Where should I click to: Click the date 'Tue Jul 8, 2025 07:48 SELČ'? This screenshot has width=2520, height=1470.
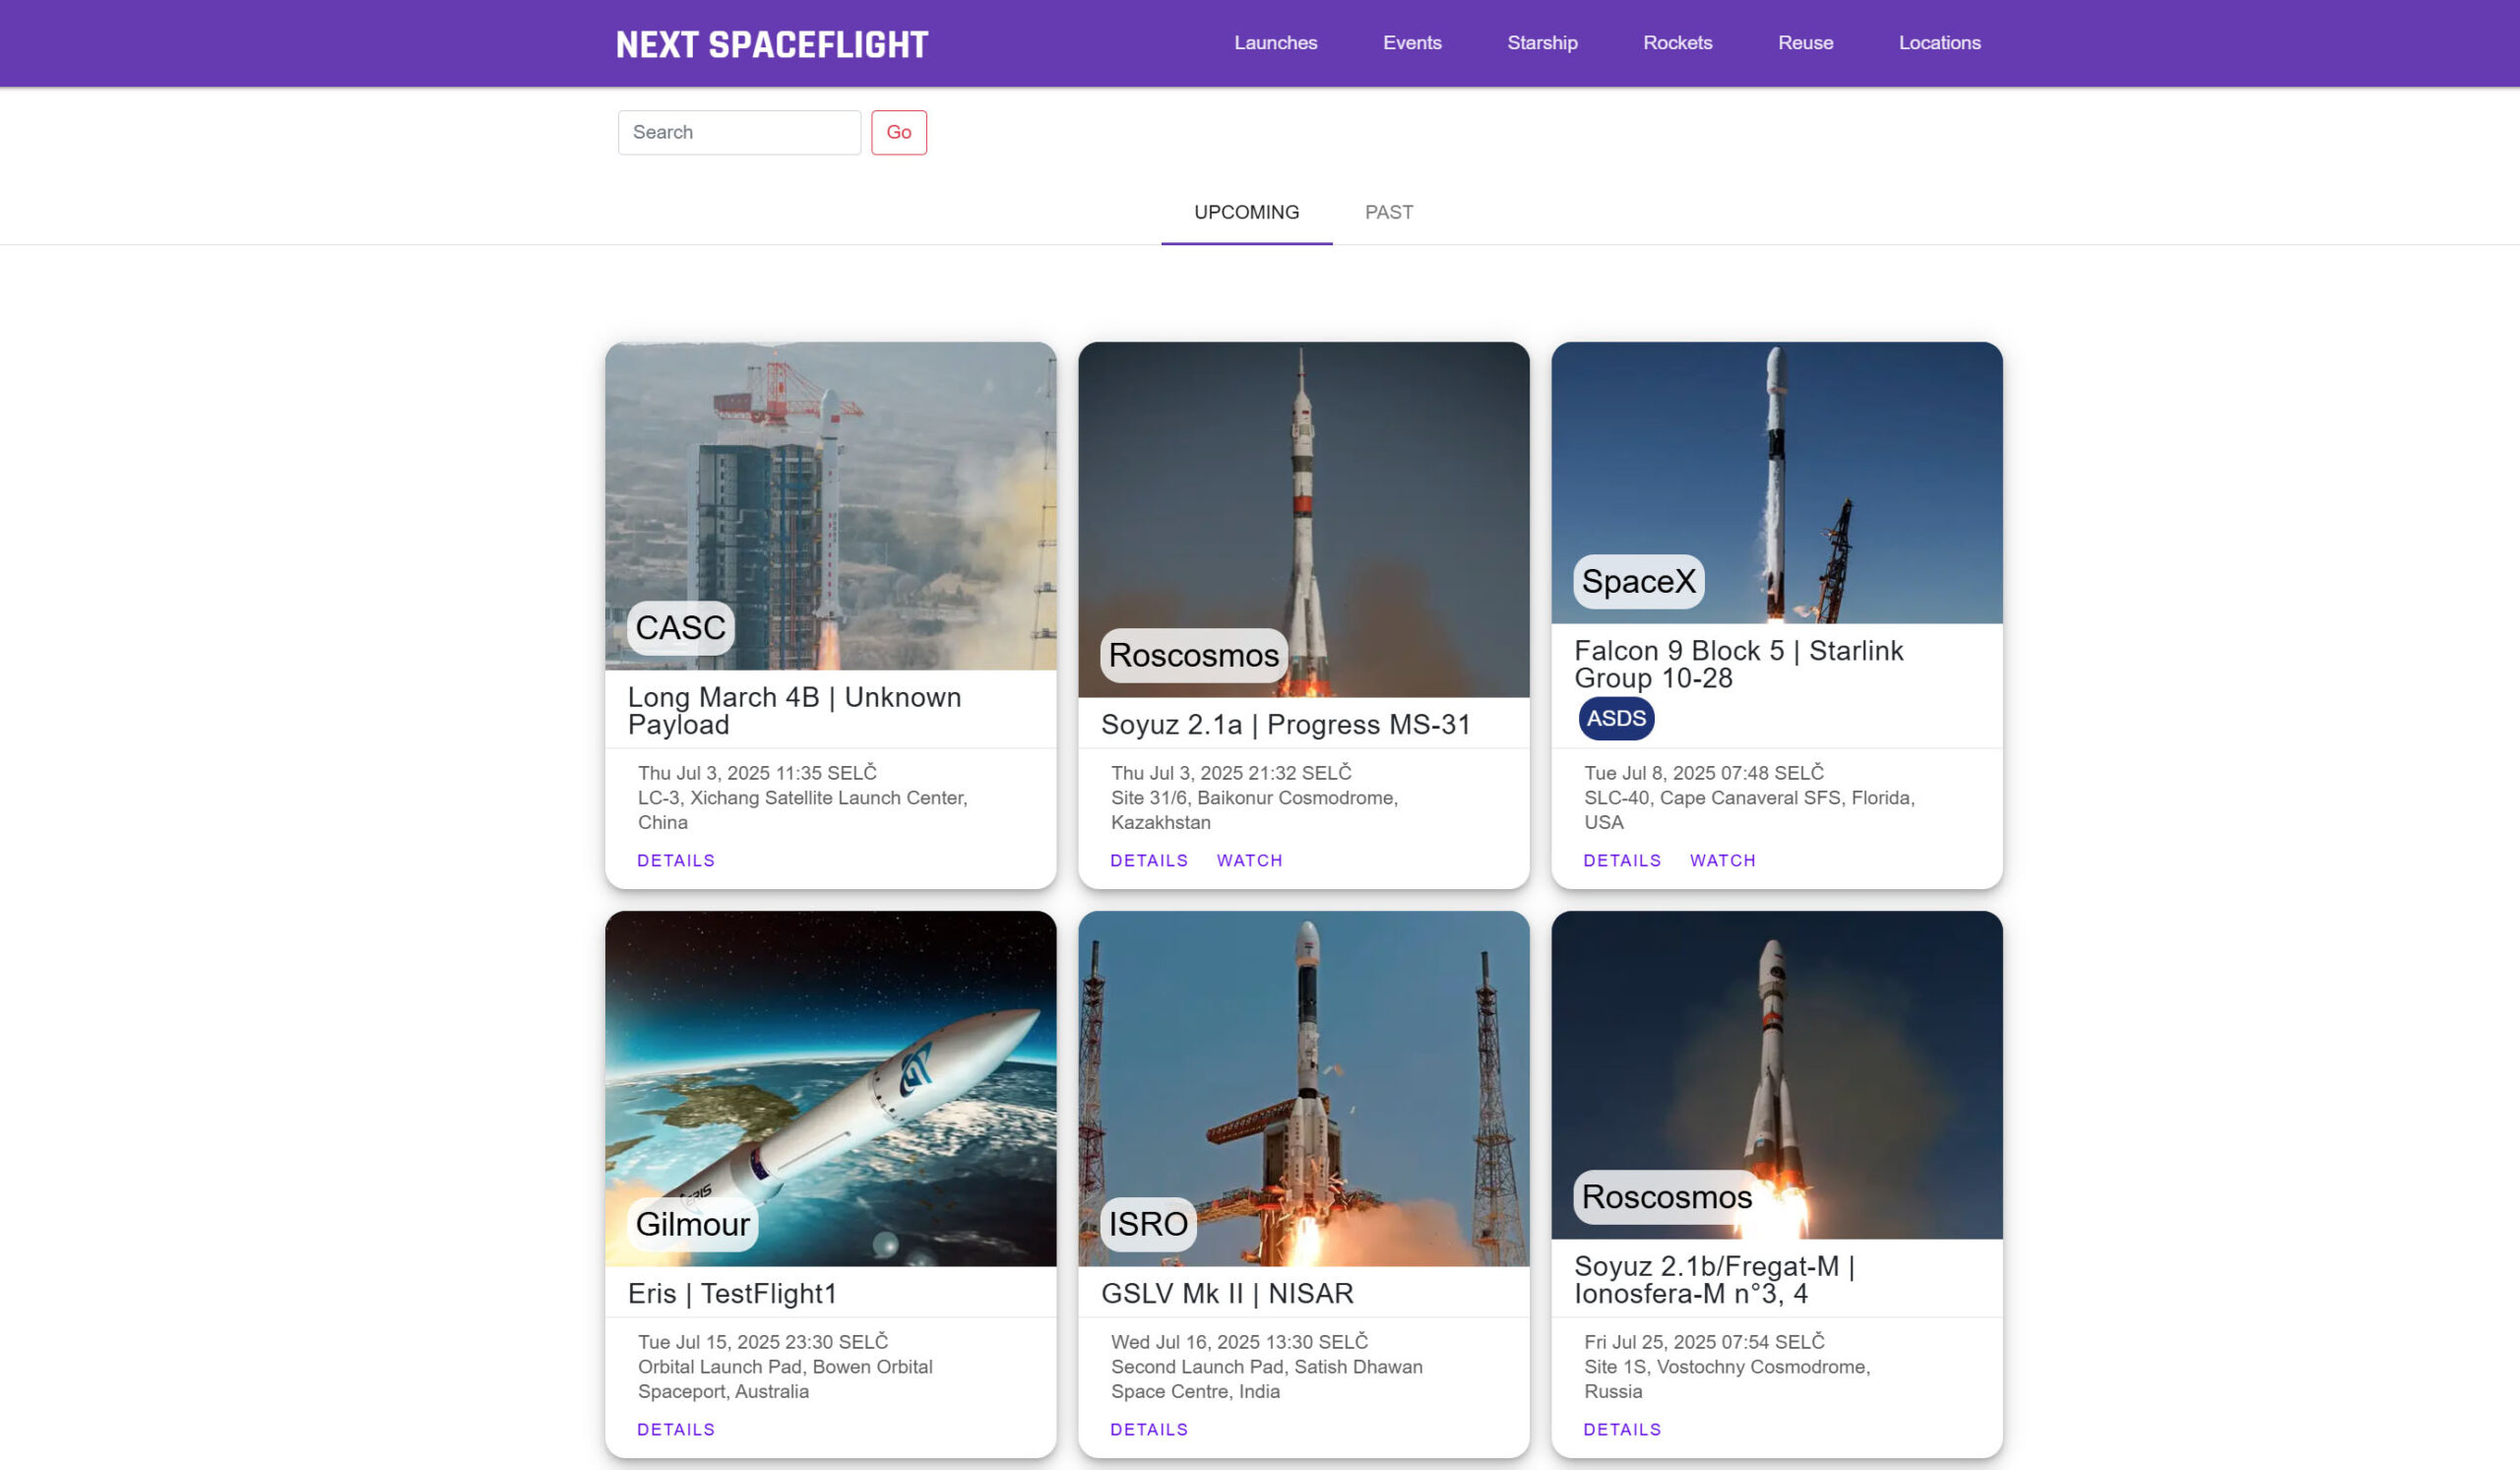pos(1704,773)
